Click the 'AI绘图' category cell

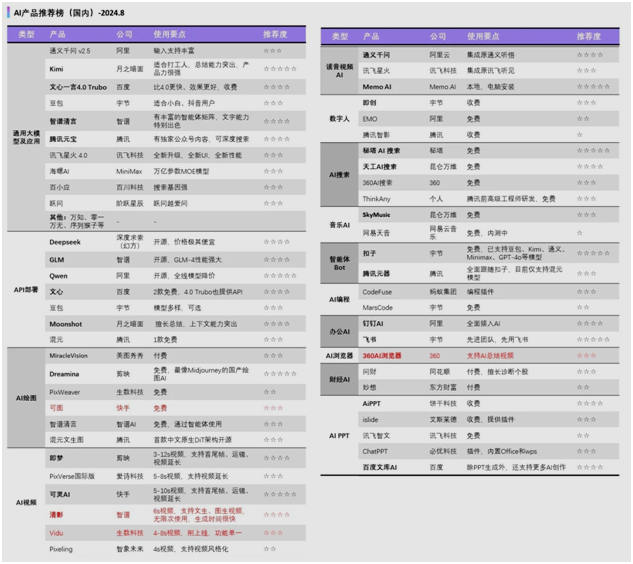pyautogui.click(x=26, y=398)
